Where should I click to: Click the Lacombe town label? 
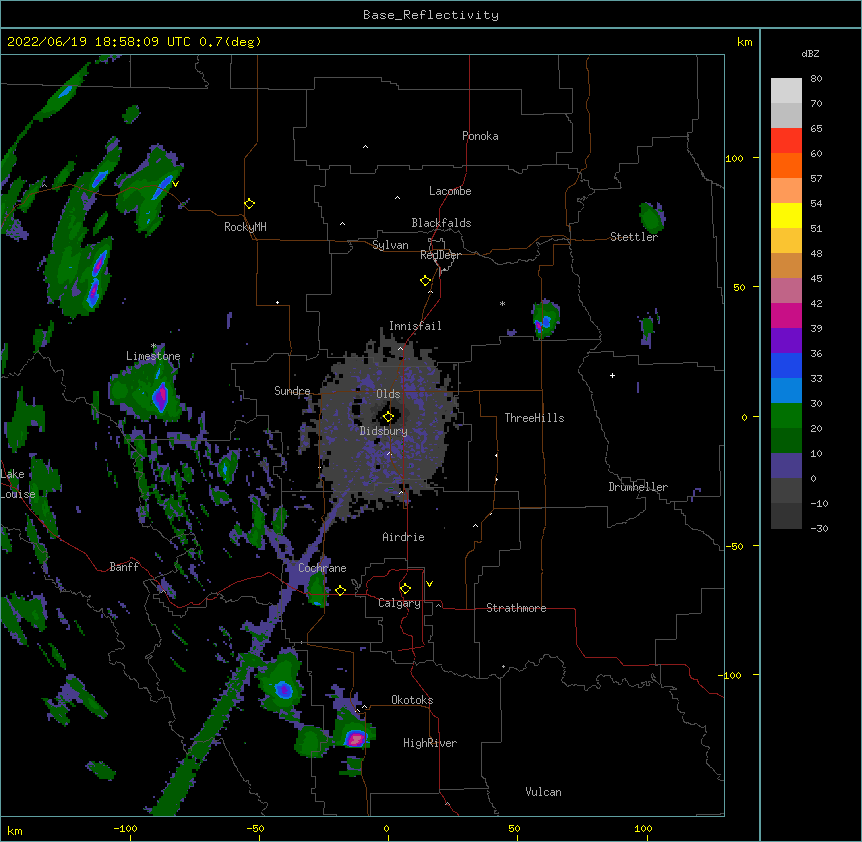coord(450,191)
